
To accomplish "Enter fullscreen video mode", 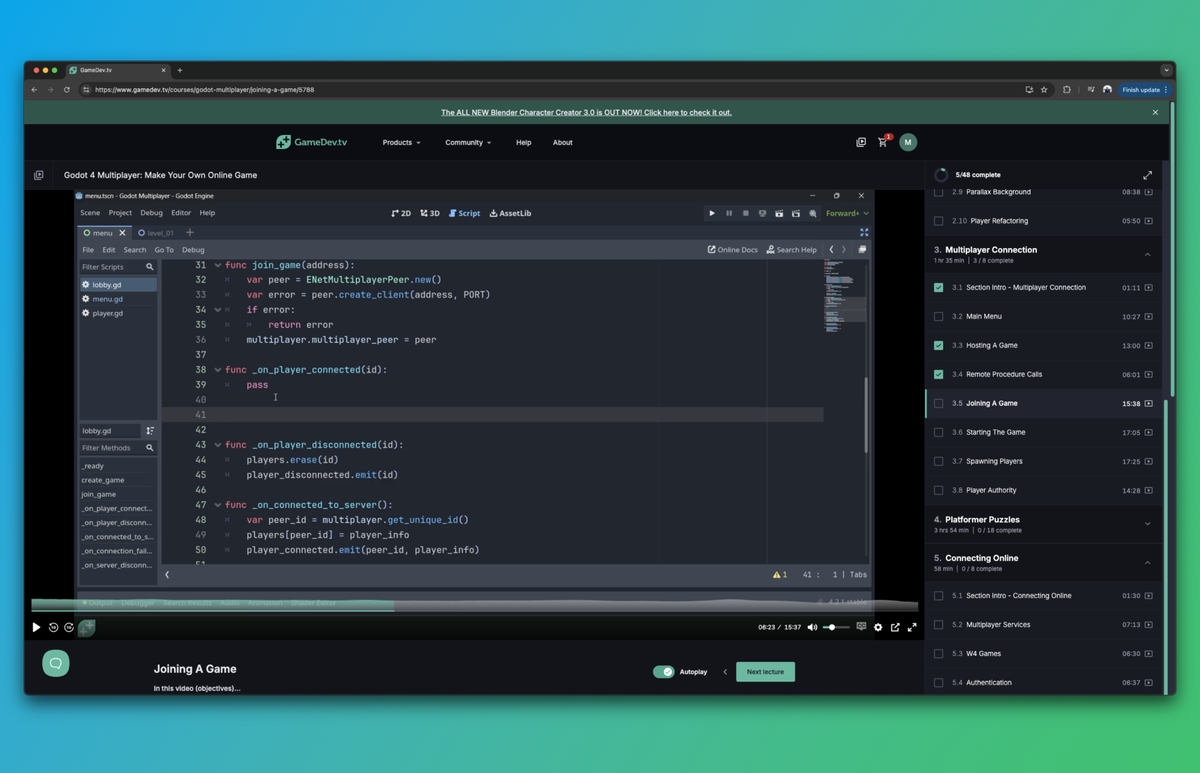I will [x=912, y=627].
